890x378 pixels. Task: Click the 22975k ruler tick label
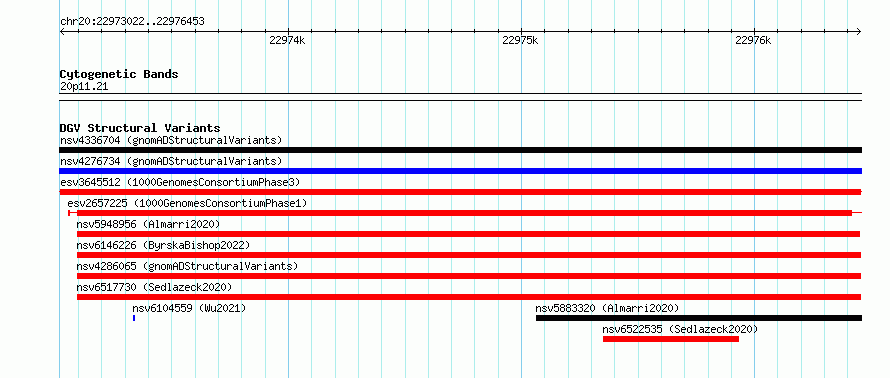pyautogui.click(x=520, y=40)
